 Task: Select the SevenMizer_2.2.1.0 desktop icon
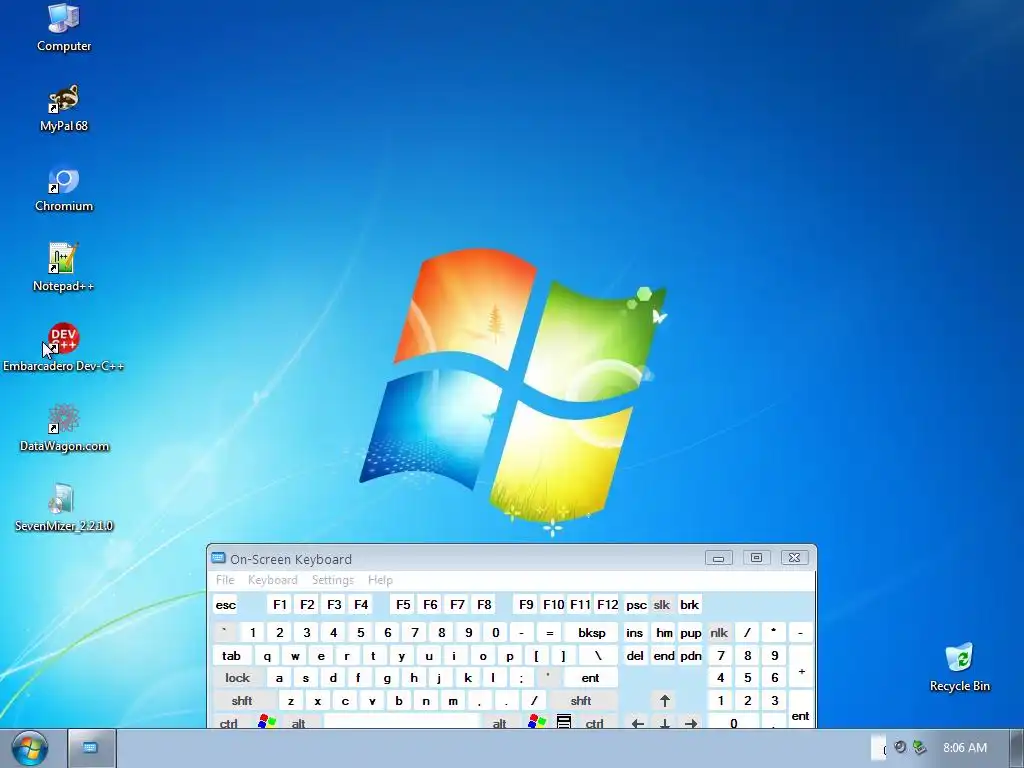click(63, 508)
